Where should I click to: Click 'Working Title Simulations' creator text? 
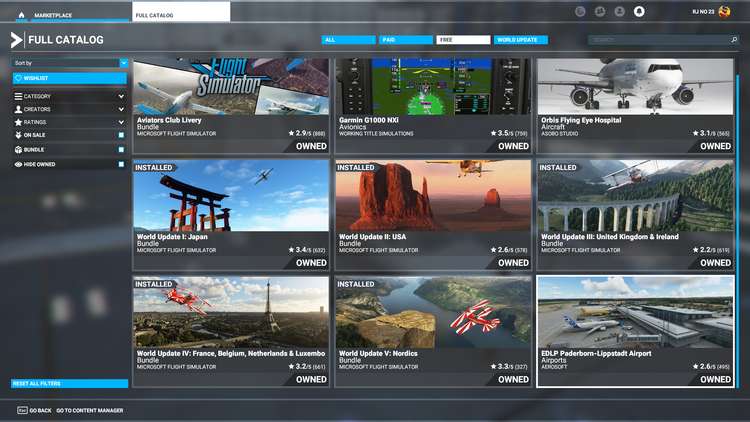pyautogui.click(x=376, y=134)
